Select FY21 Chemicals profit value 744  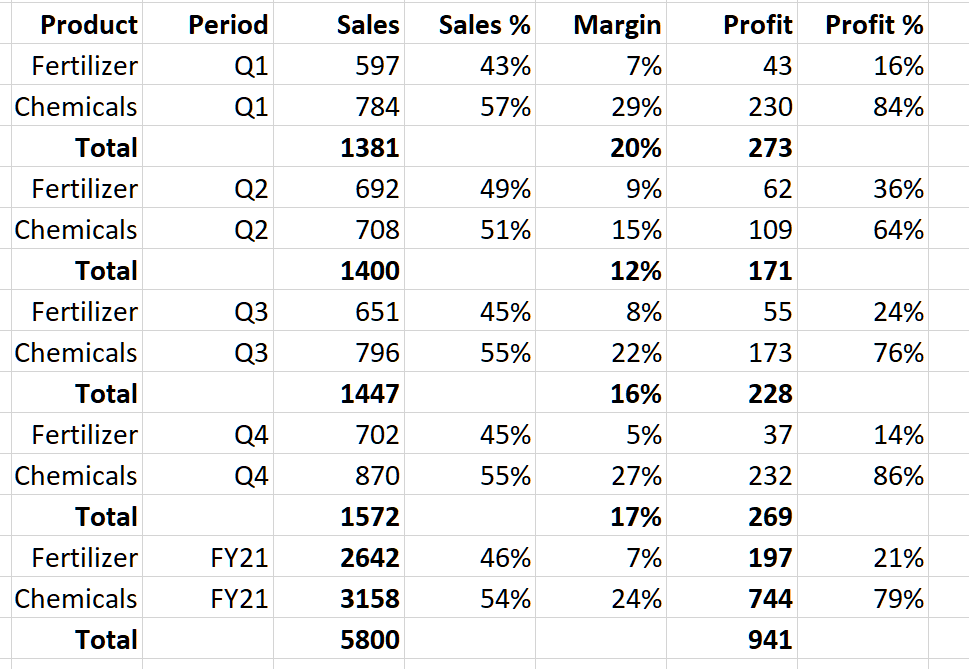click(770, 599)
